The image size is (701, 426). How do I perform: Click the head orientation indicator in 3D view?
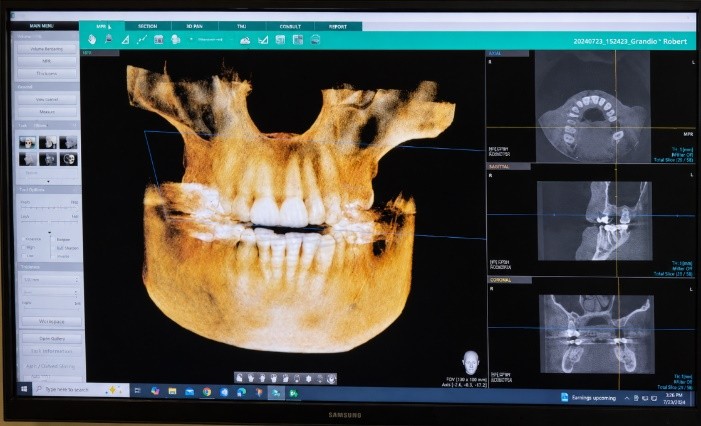pos(470,363)
